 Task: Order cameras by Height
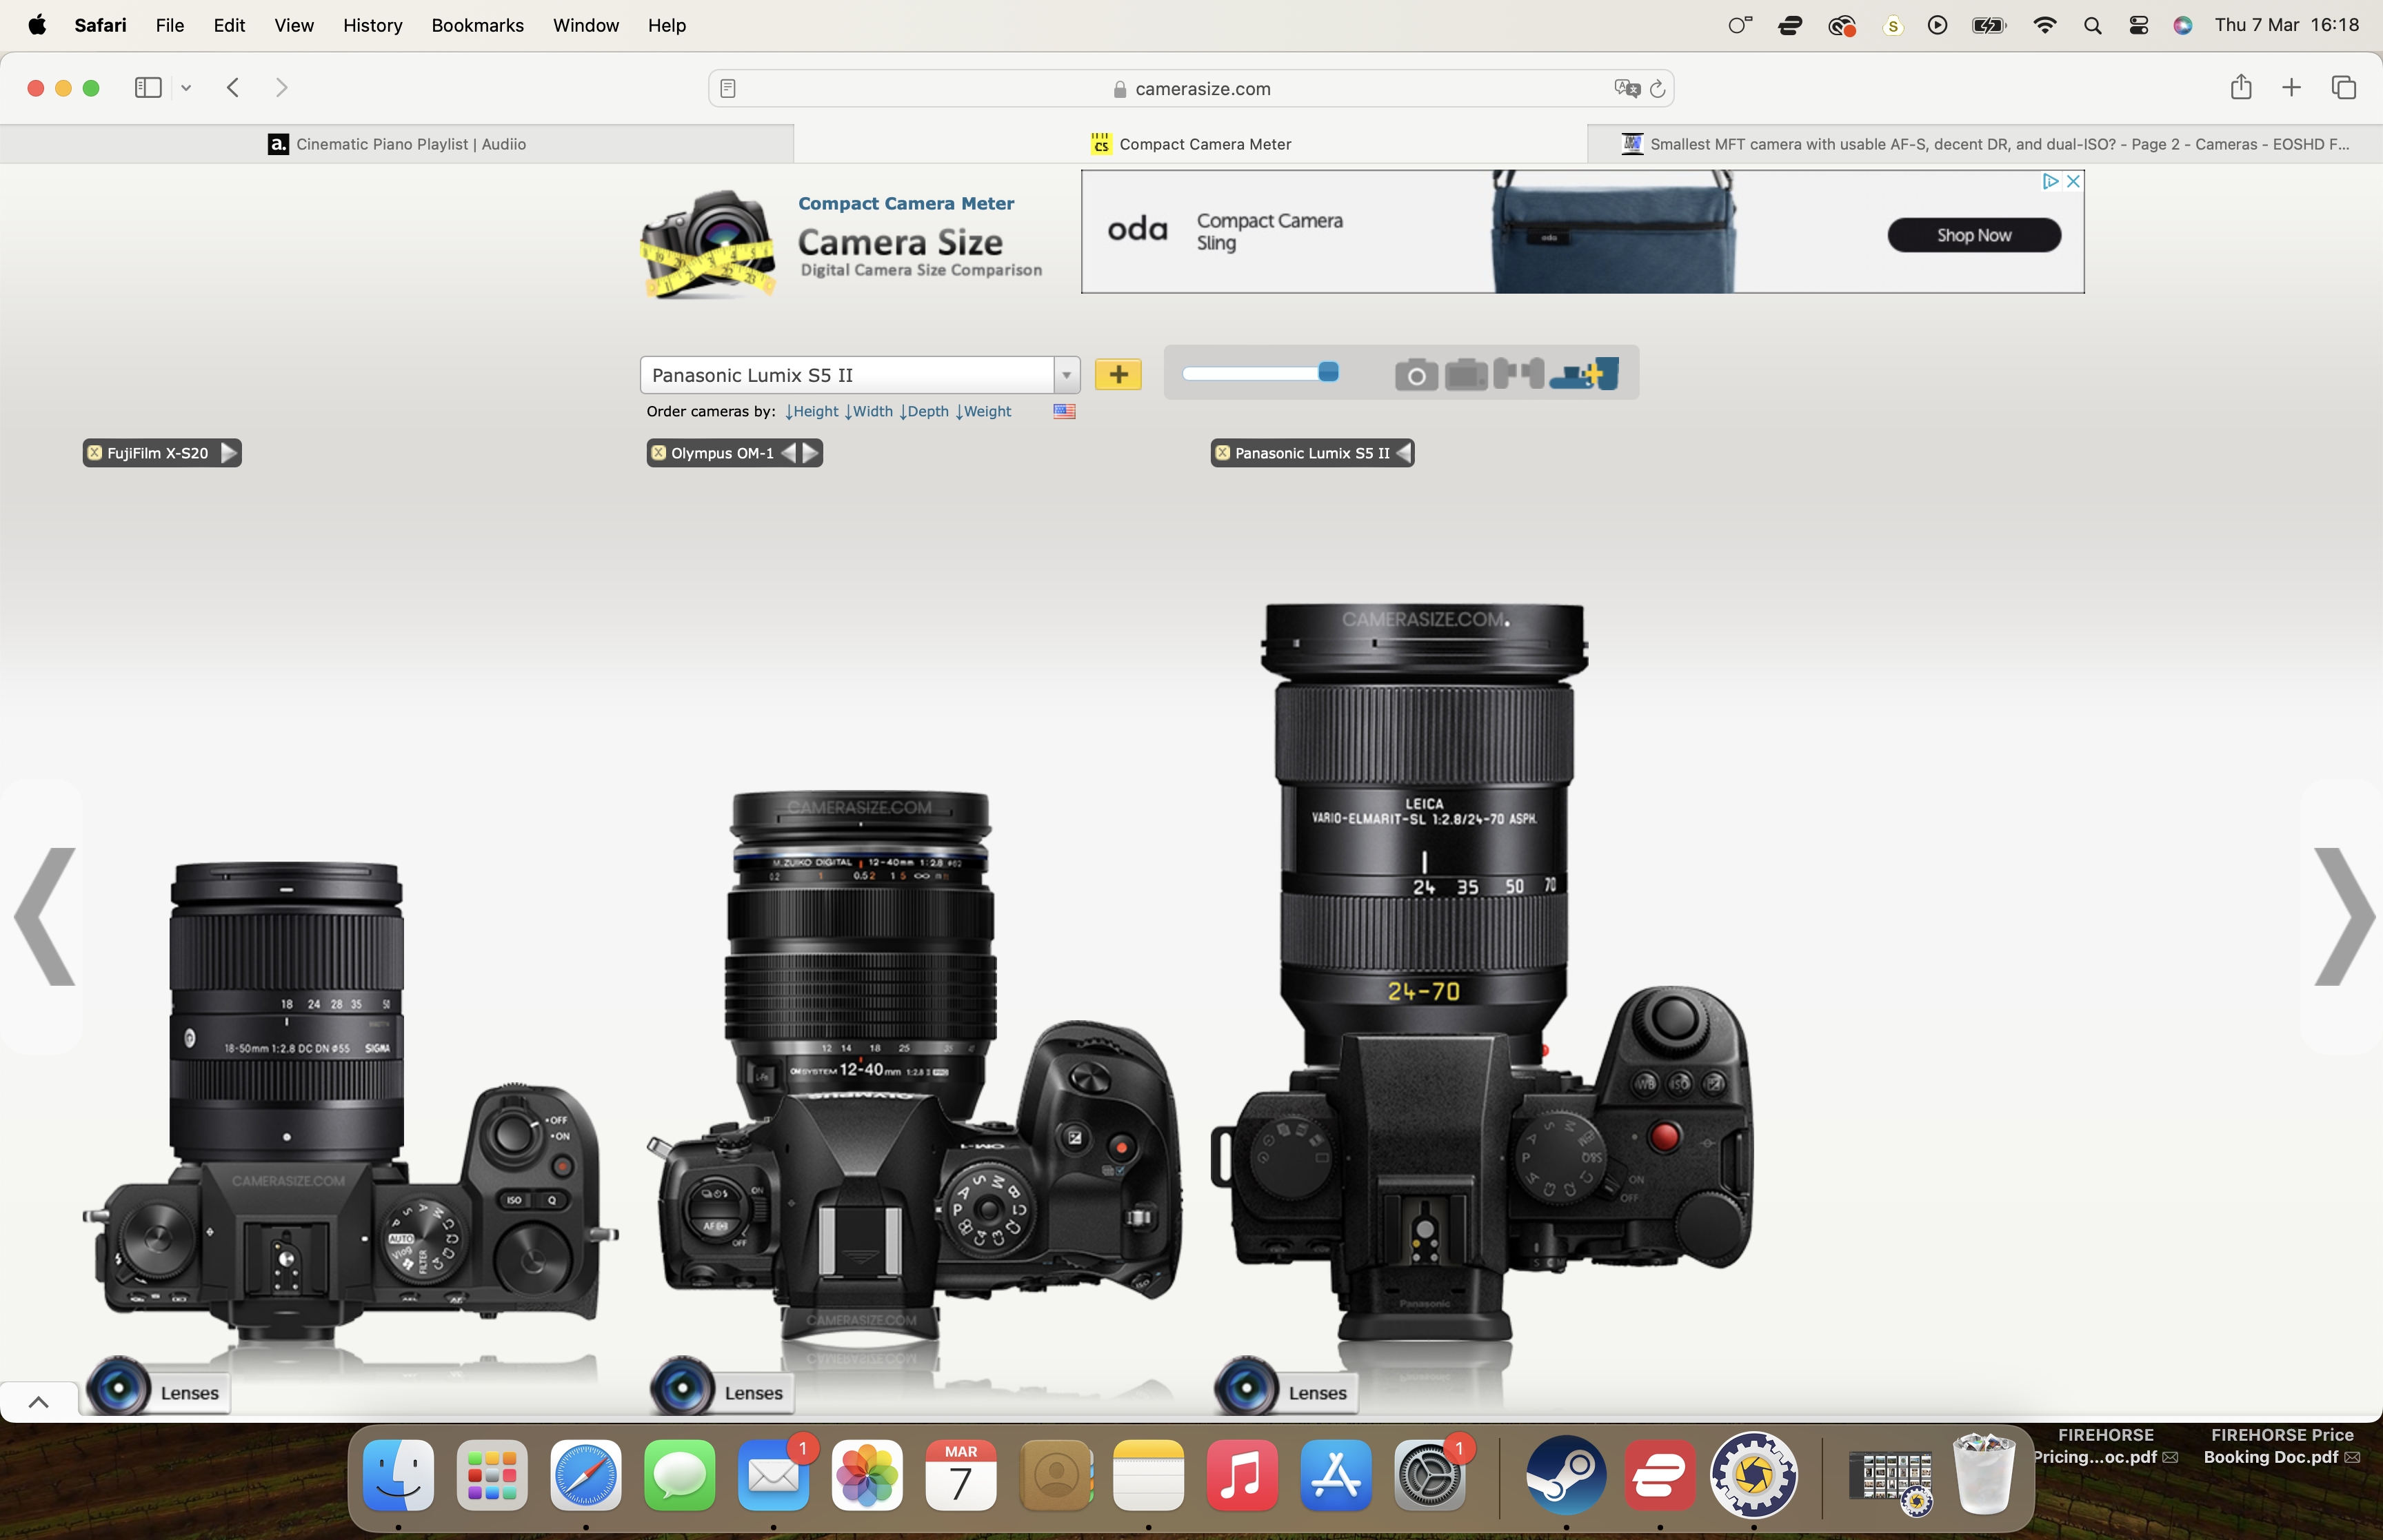[812, 411]
